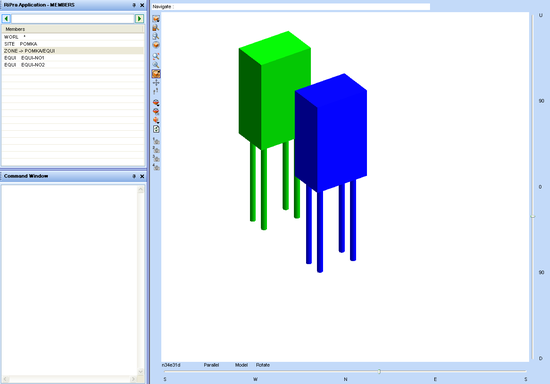Pin the Members panel
Image resolution: width=550 pixels, height=384 pixels.
coord(134,5)
